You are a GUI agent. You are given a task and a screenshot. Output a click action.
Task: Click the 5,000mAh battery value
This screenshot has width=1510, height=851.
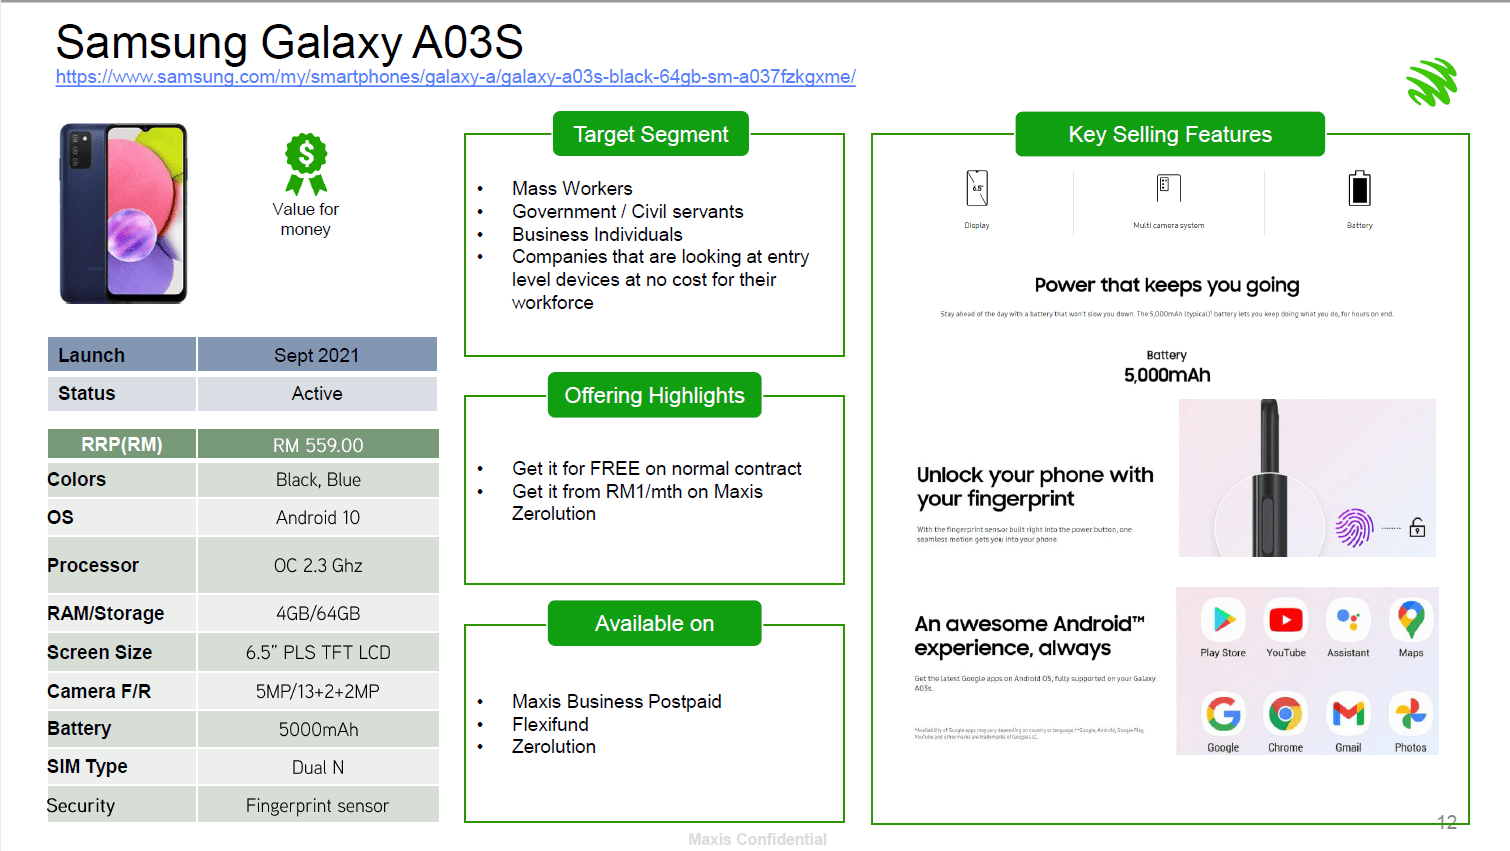click(x=1167, y=375)
